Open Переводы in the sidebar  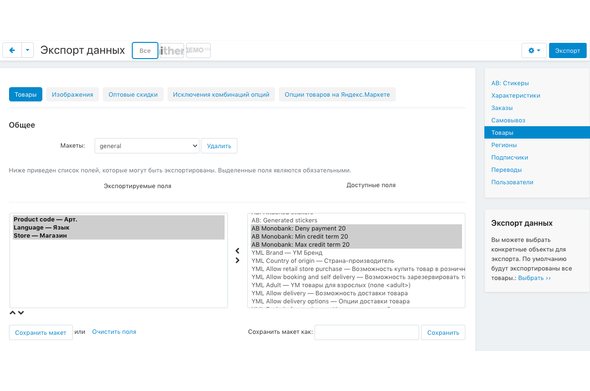[506, 170]
